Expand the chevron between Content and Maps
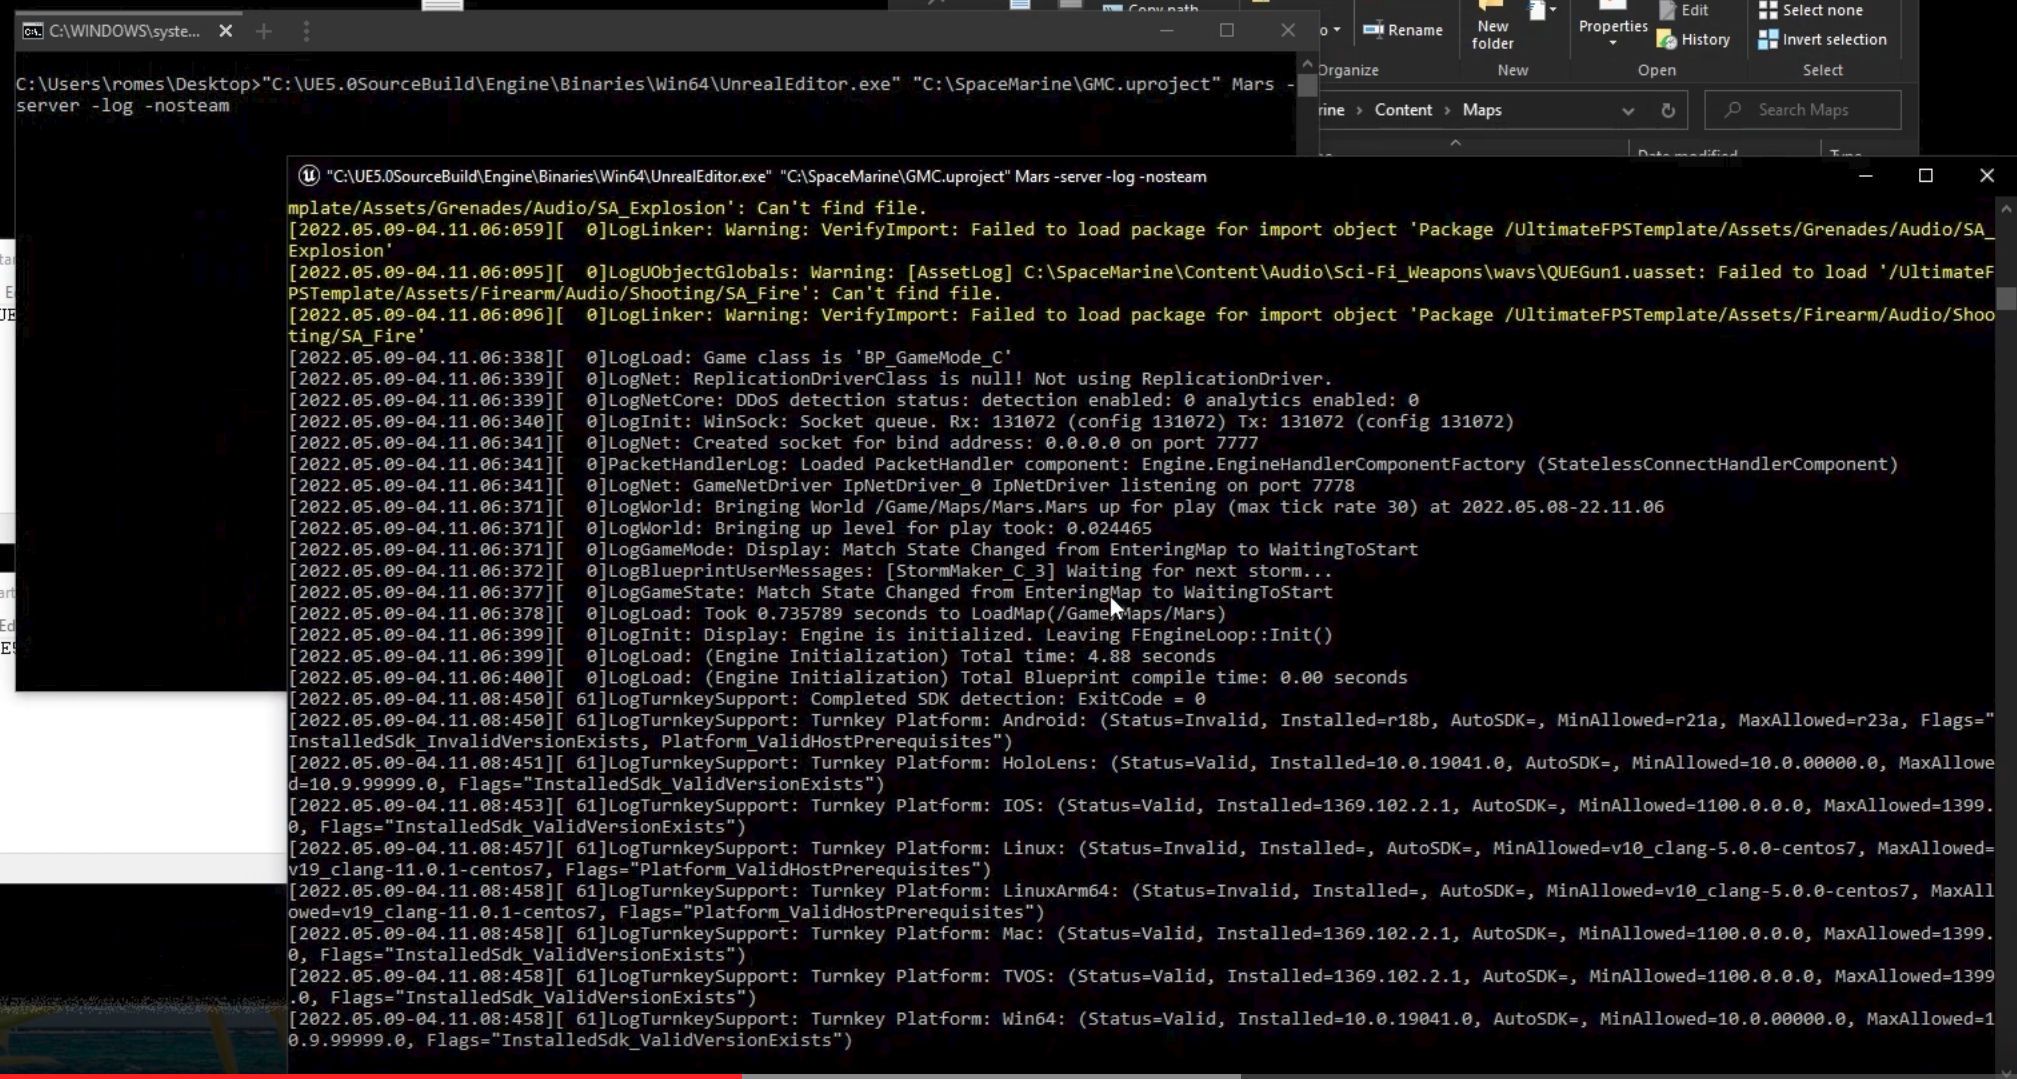The height and width of the screenshot is (1079, 2017). (x=1447, y=110)
